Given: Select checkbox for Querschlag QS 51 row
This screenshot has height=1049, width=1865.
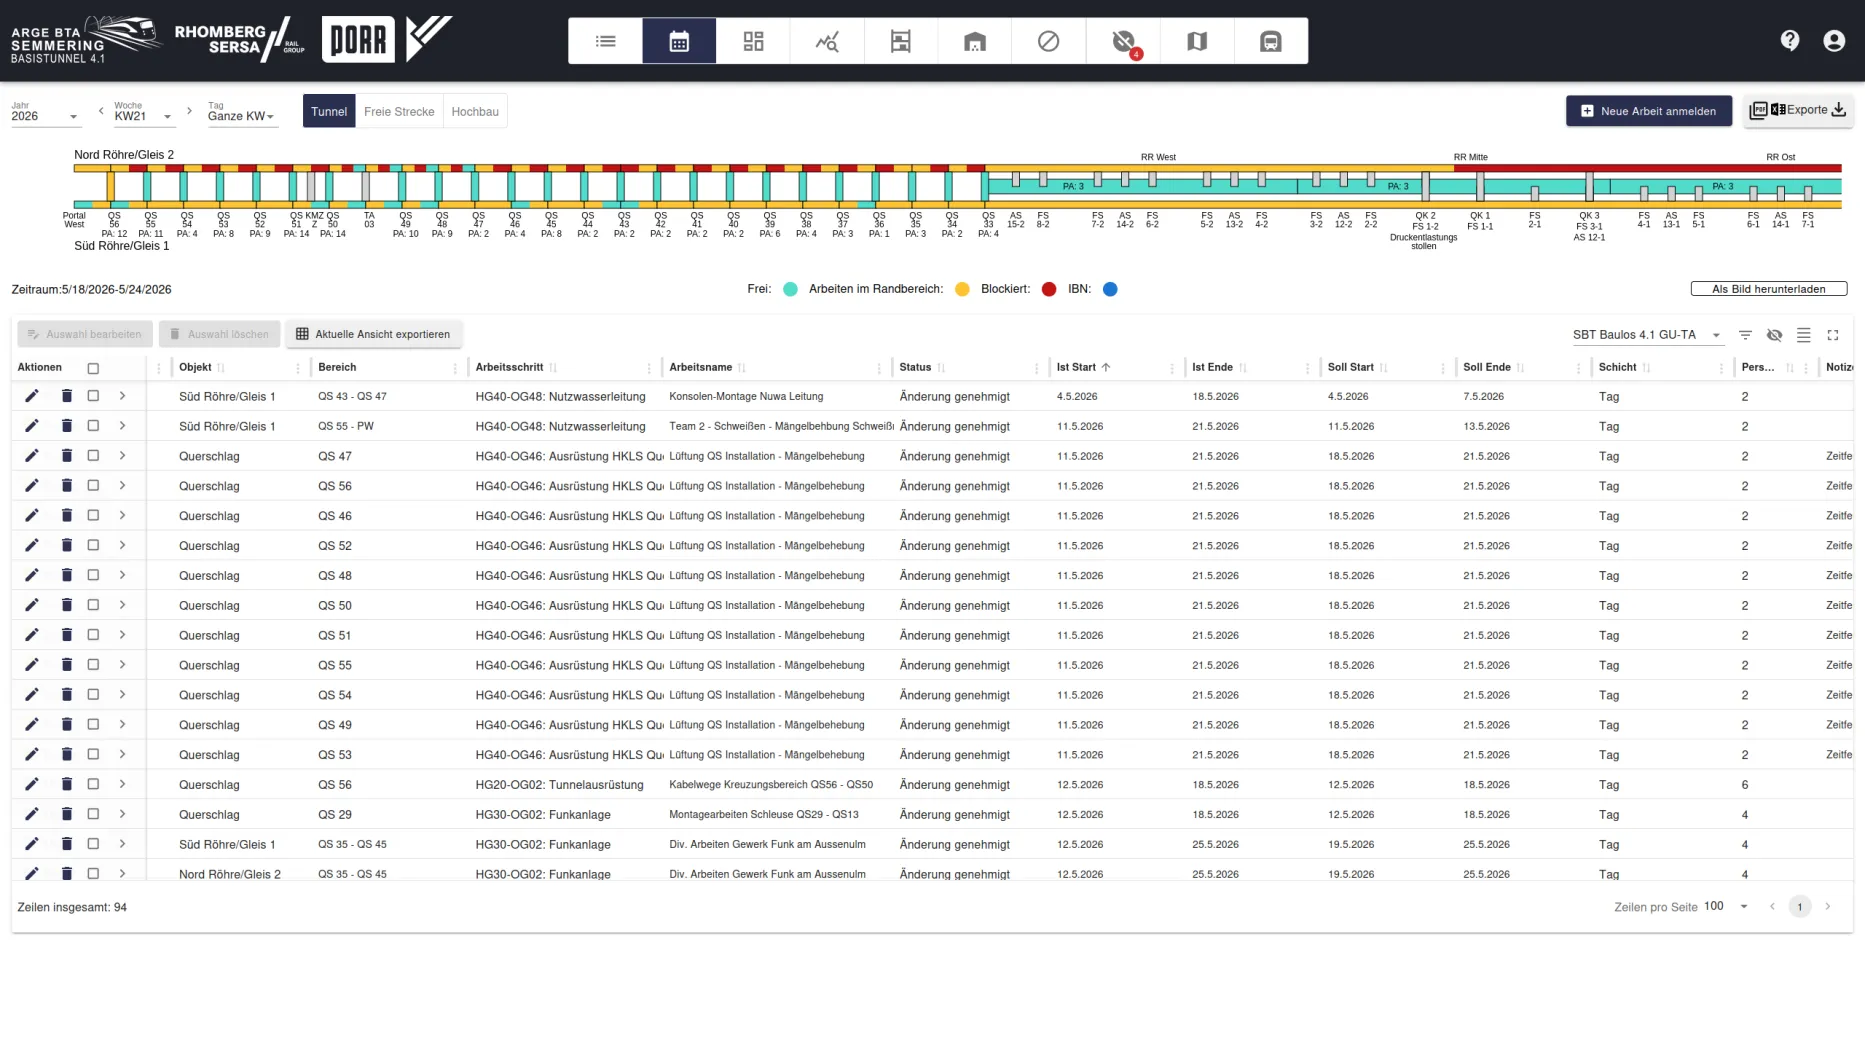Looking at the screenshot, I should coord(93,635).
